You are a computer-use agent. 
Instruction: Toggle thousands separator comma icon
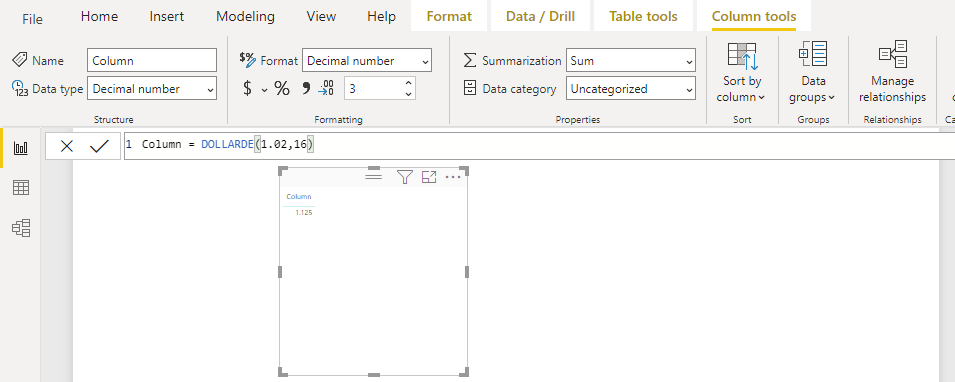(306, 88)
